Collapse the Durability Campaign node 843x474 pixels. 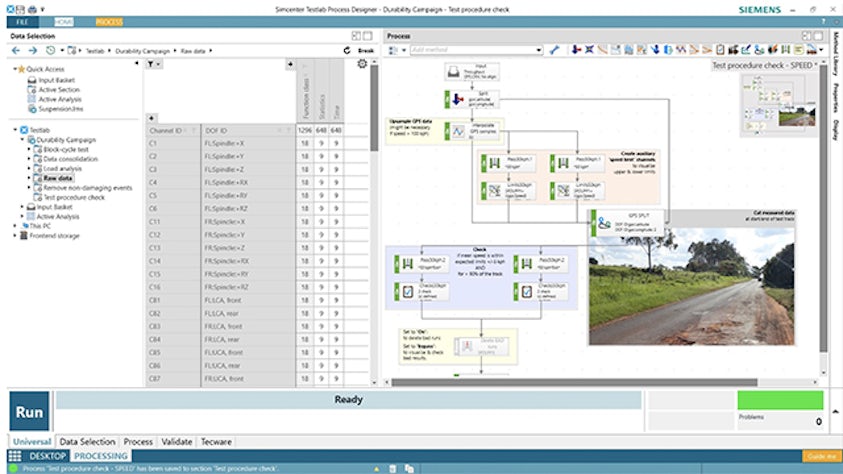[x=23, y=139]
